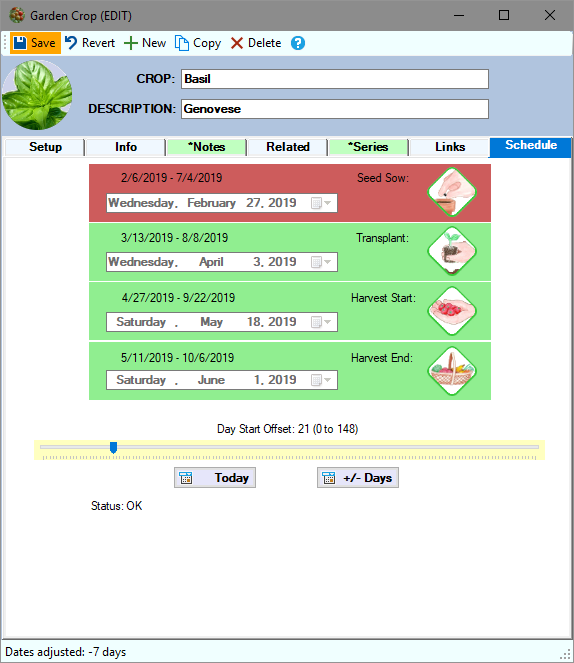Click the Transplant seedling icon

[x=452, y=252]
